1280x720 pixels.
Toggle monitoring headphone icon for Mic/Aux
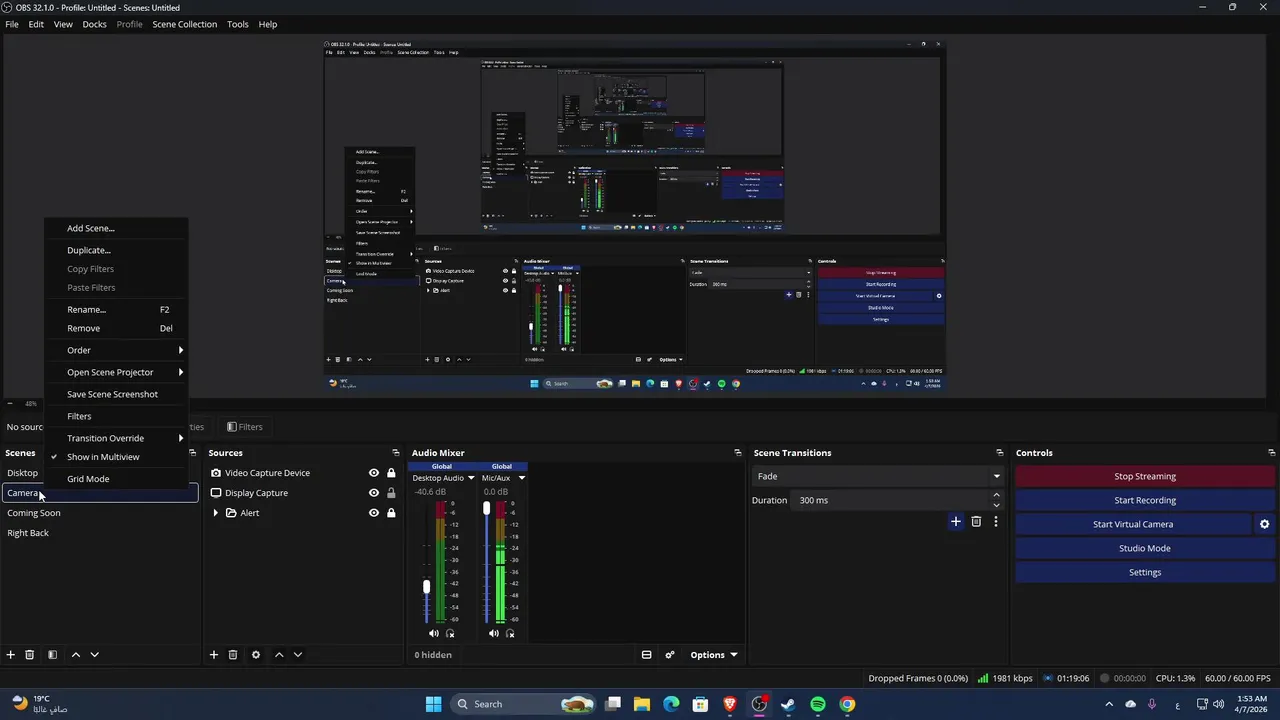point(510,633)
